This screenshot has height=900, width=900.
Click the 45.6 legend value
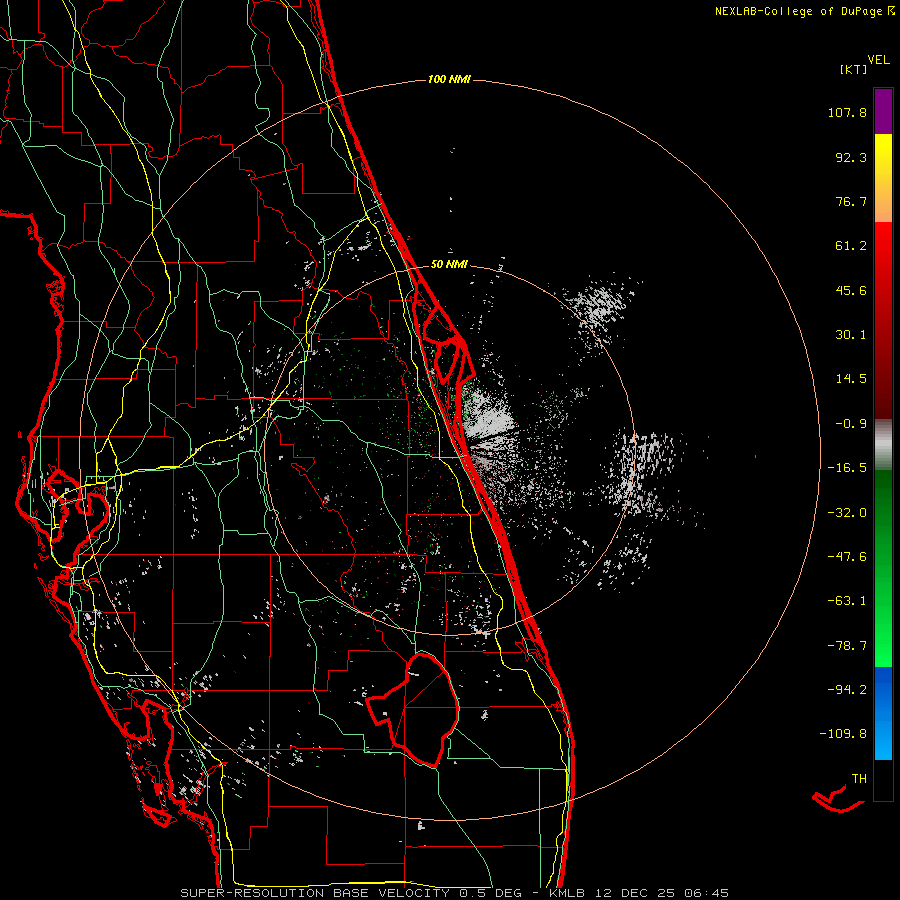click(851, 290)
